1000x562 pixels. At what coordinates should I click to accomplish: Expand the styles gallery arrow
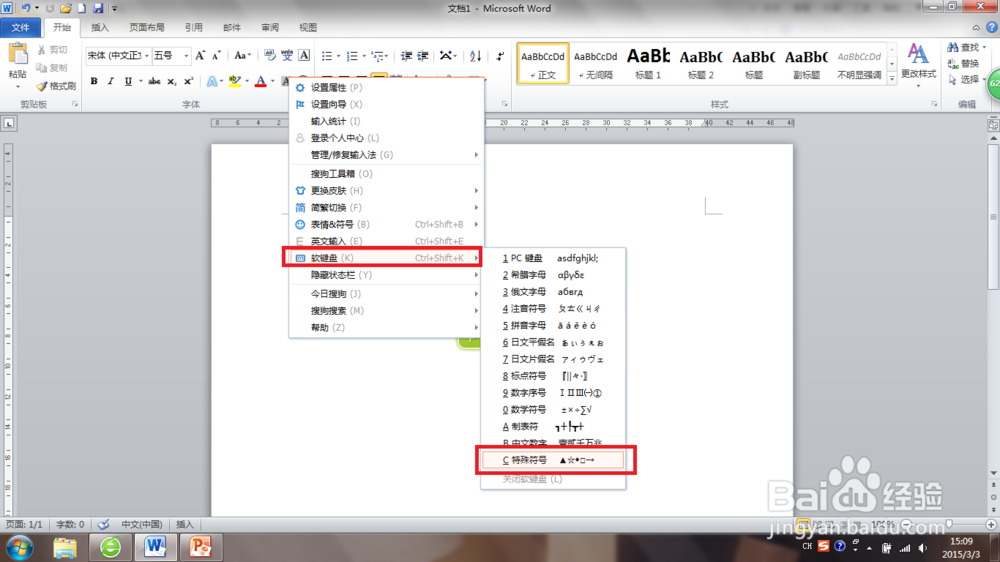(x=892, y=78)
